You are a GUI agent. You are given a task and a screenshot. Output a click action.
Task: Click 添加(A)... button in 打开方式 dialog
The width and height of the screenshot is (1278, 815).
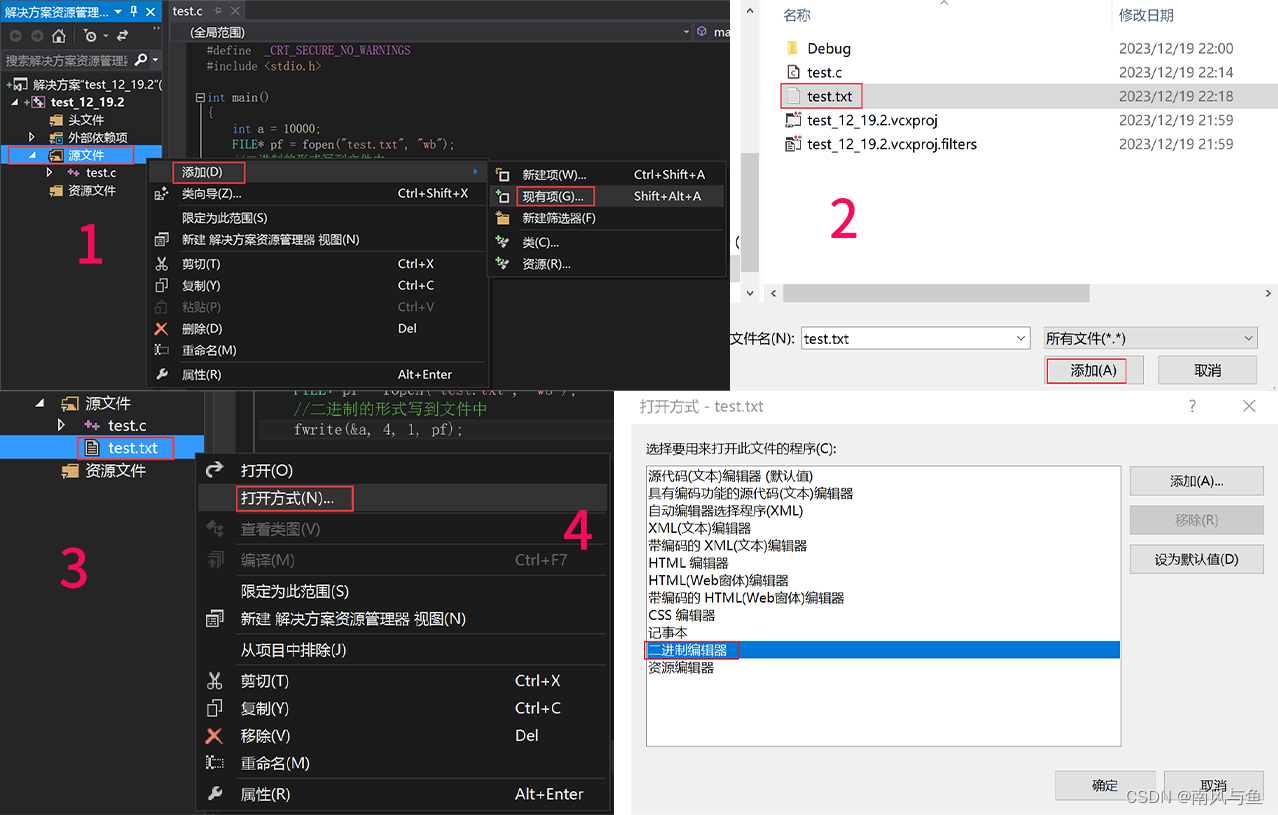tap(1196, 481)
